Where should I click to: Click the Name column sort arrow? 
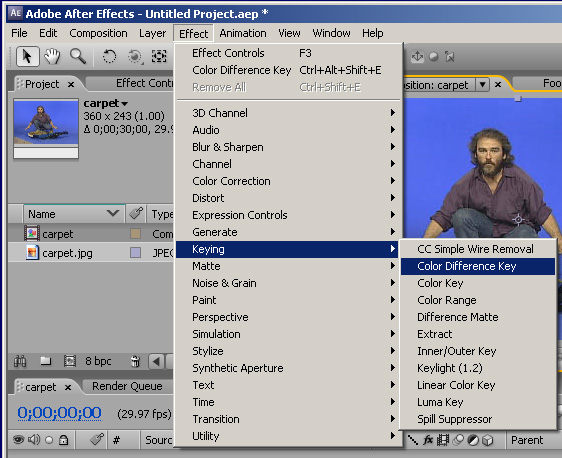(x=113, y=213)
